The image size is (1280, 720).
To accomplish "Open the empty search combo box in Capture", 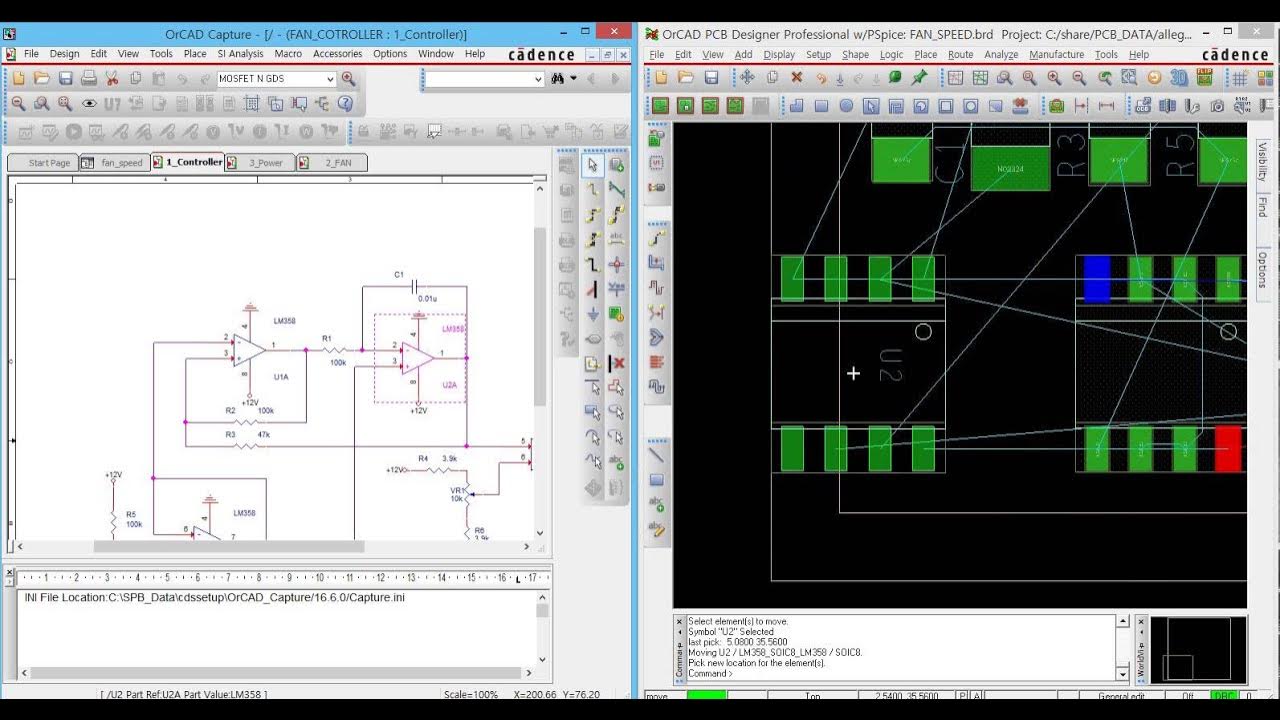I will click(x=480, y=79).
